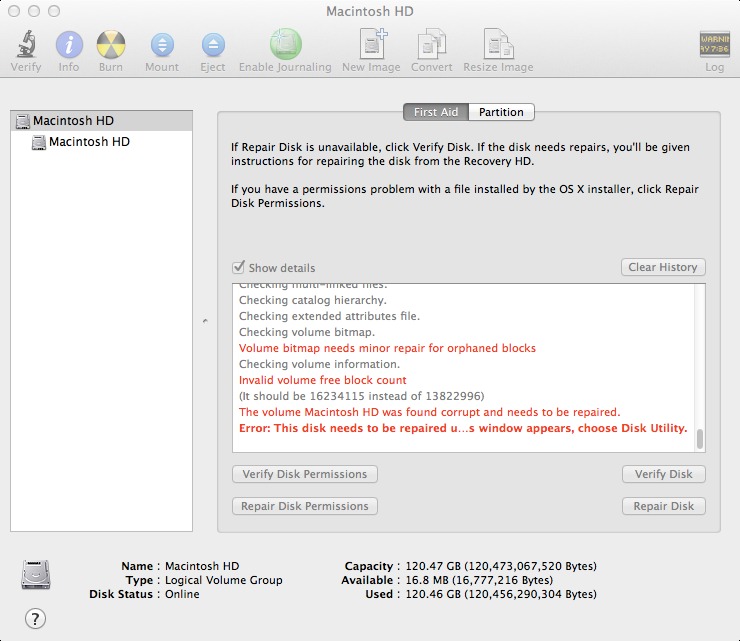Viewport: 740px width, 641px height.
Task: Click the Available value 16.8 MB
Action: pyautogui.click(x=479, y=580)
